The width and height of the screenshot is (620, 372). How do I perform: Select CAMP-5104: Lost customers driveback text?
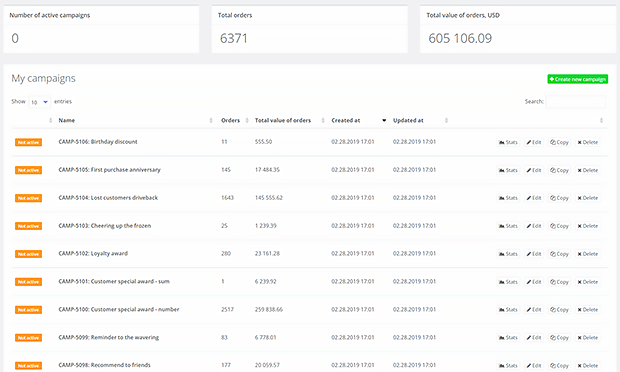point(108,198)
